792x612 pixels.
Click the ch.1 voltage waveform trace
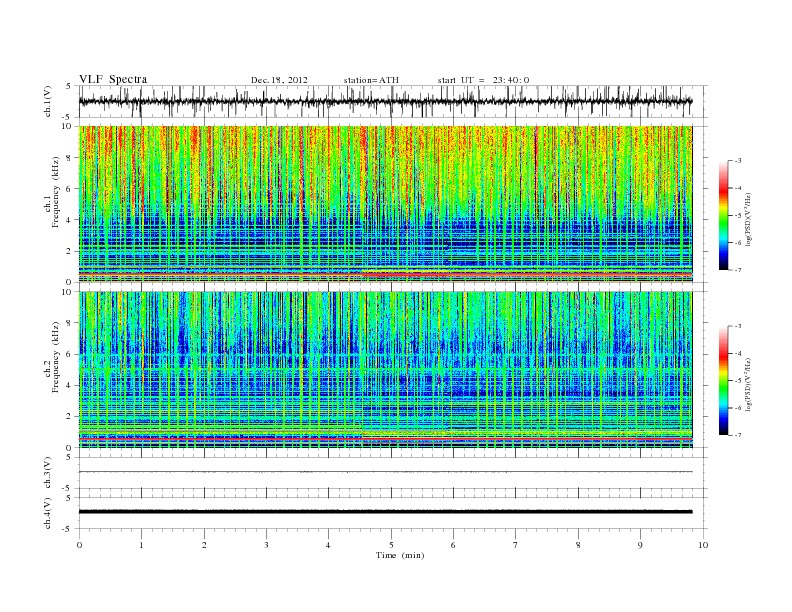coord(385,101)
